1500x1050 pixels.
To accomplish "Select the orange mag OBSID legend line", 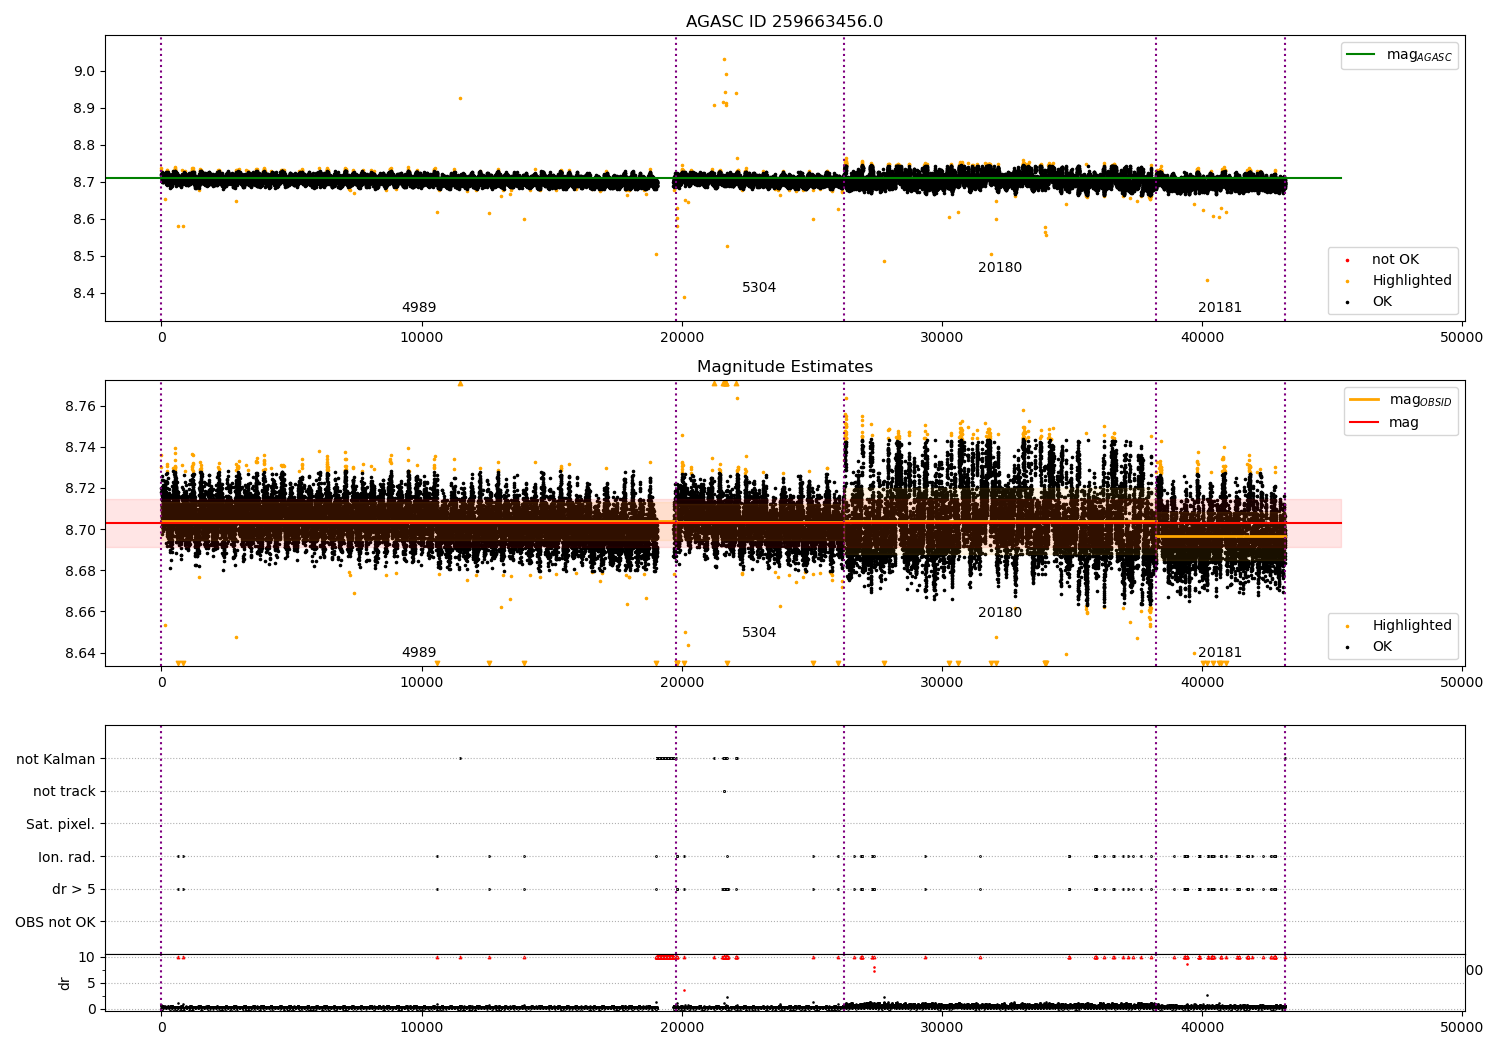I will (x=1364, y=400).
